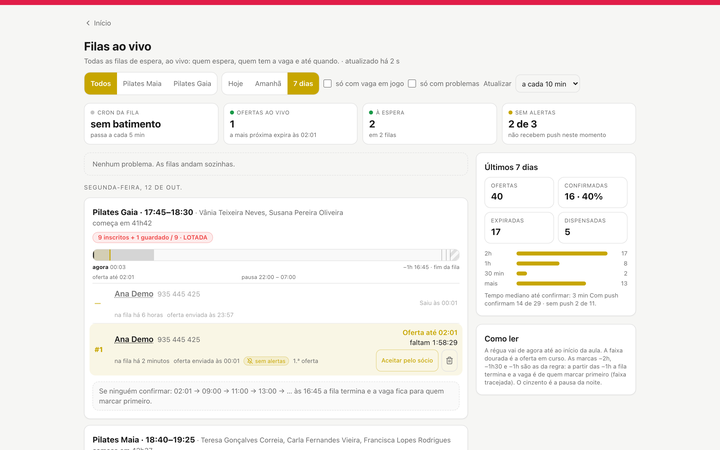
Task: Click the 'sem alertas' badge
Action: pyautogui.click(x=266, y=361)
